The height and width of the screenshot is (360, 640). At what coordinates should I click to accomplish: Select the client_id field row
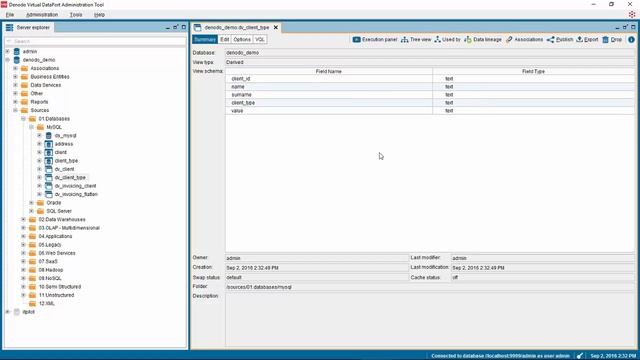[x=430, y=78]
